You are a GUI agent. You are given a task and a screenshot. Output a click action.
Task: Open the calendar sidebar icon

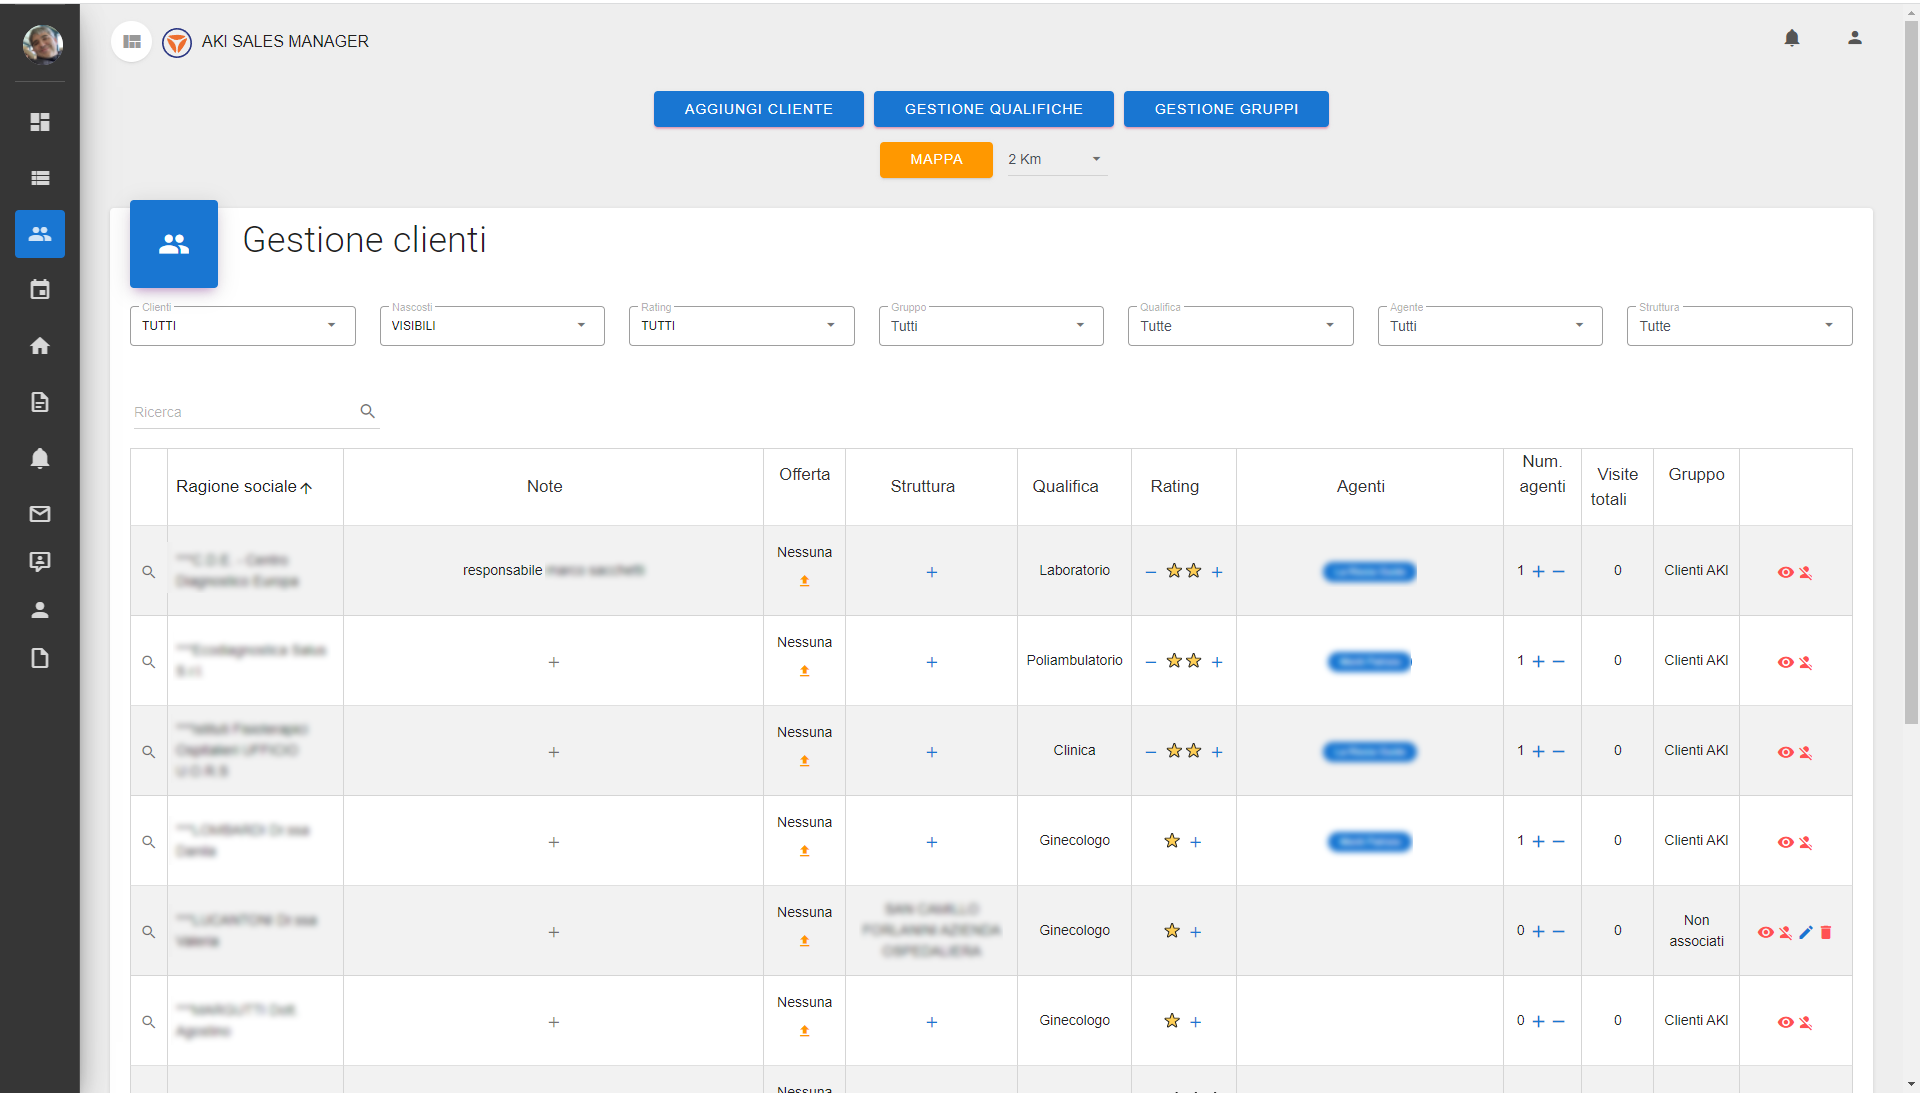pos(40,290)
